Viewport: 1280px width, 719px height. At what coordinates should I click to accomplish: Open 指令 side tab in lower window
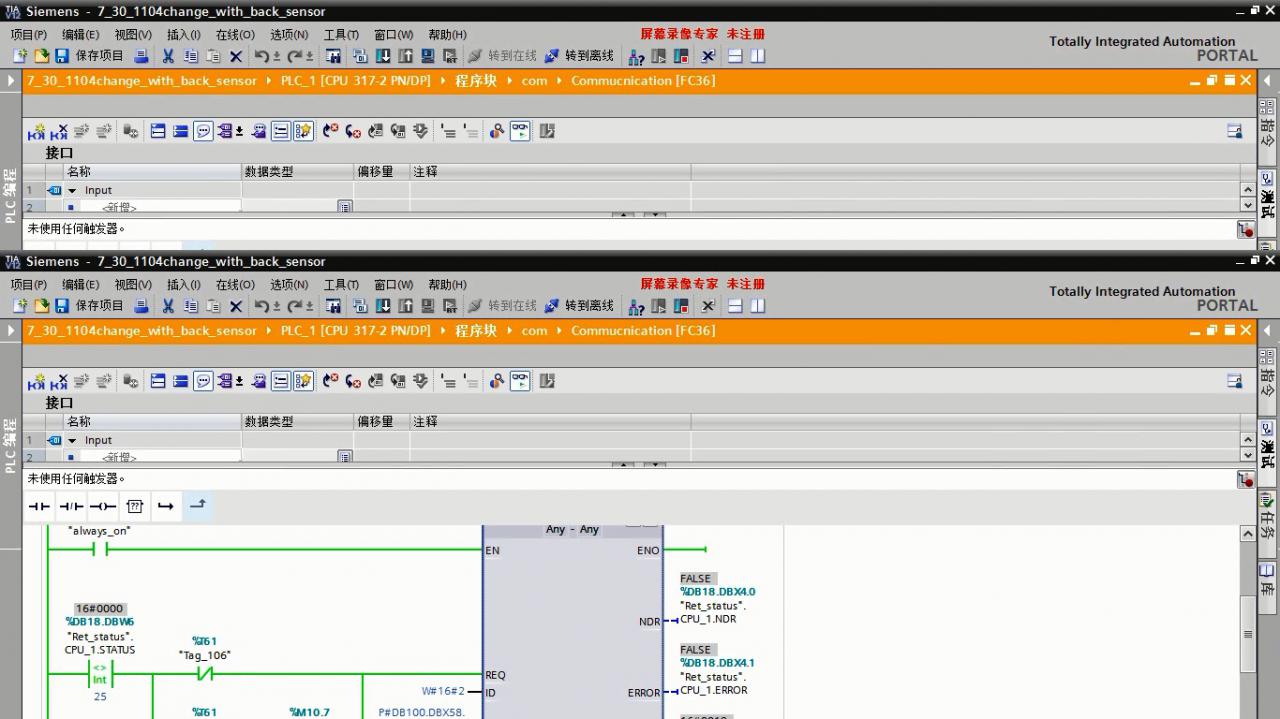1268,376
